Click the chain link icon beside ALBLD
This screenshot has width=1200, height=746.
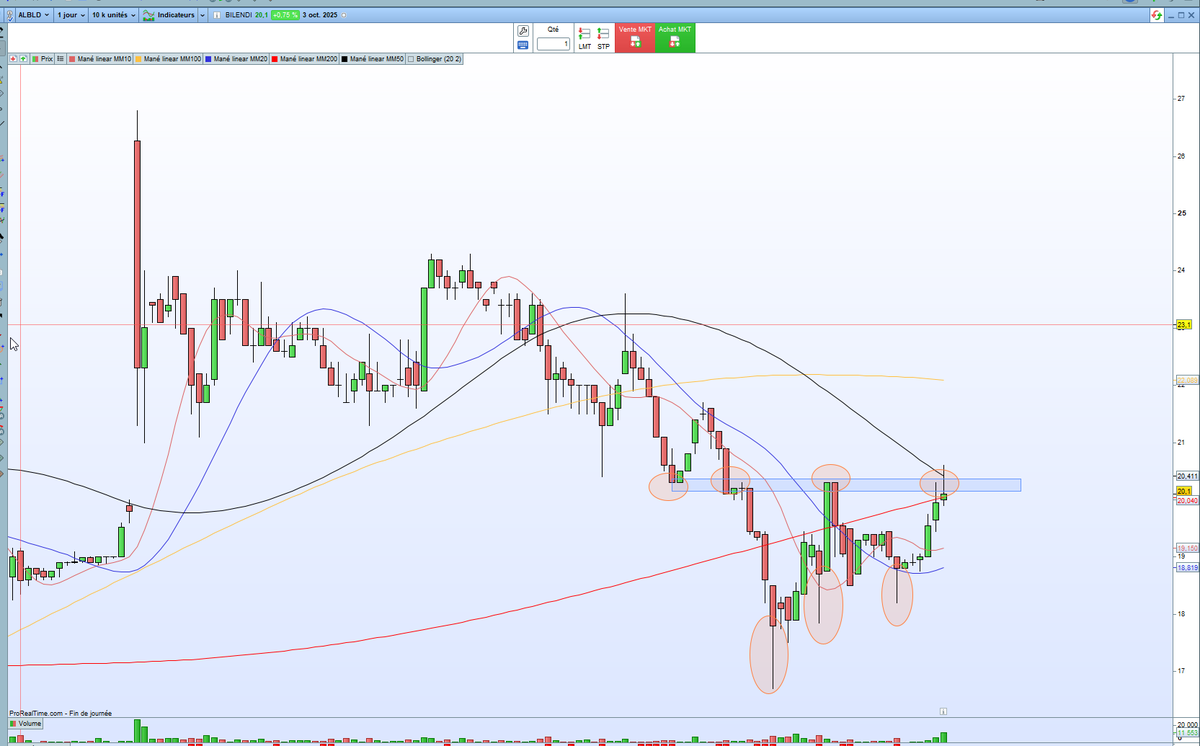tap(9, 15)
